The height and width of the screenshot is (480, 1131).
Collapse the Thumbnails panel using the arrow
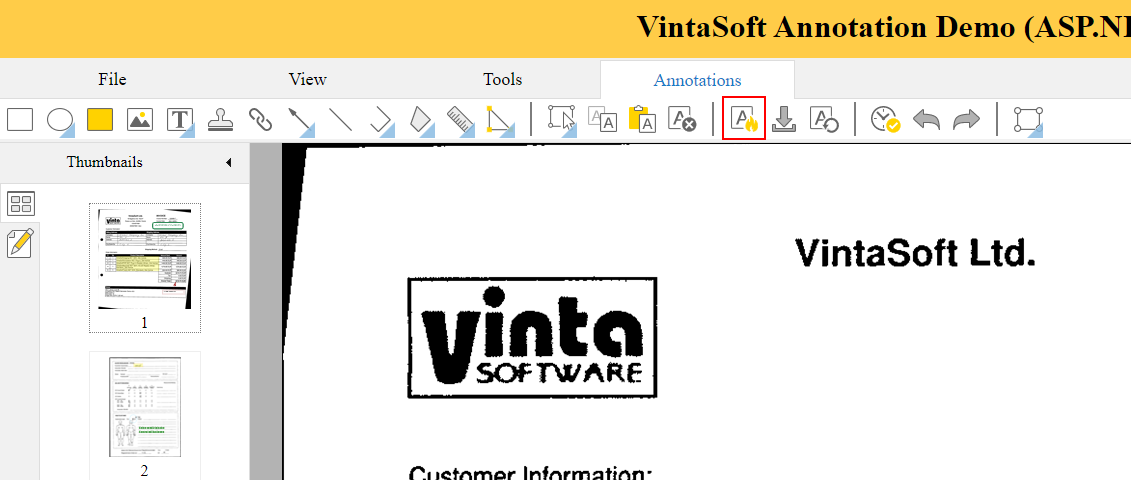pos(229,162)
